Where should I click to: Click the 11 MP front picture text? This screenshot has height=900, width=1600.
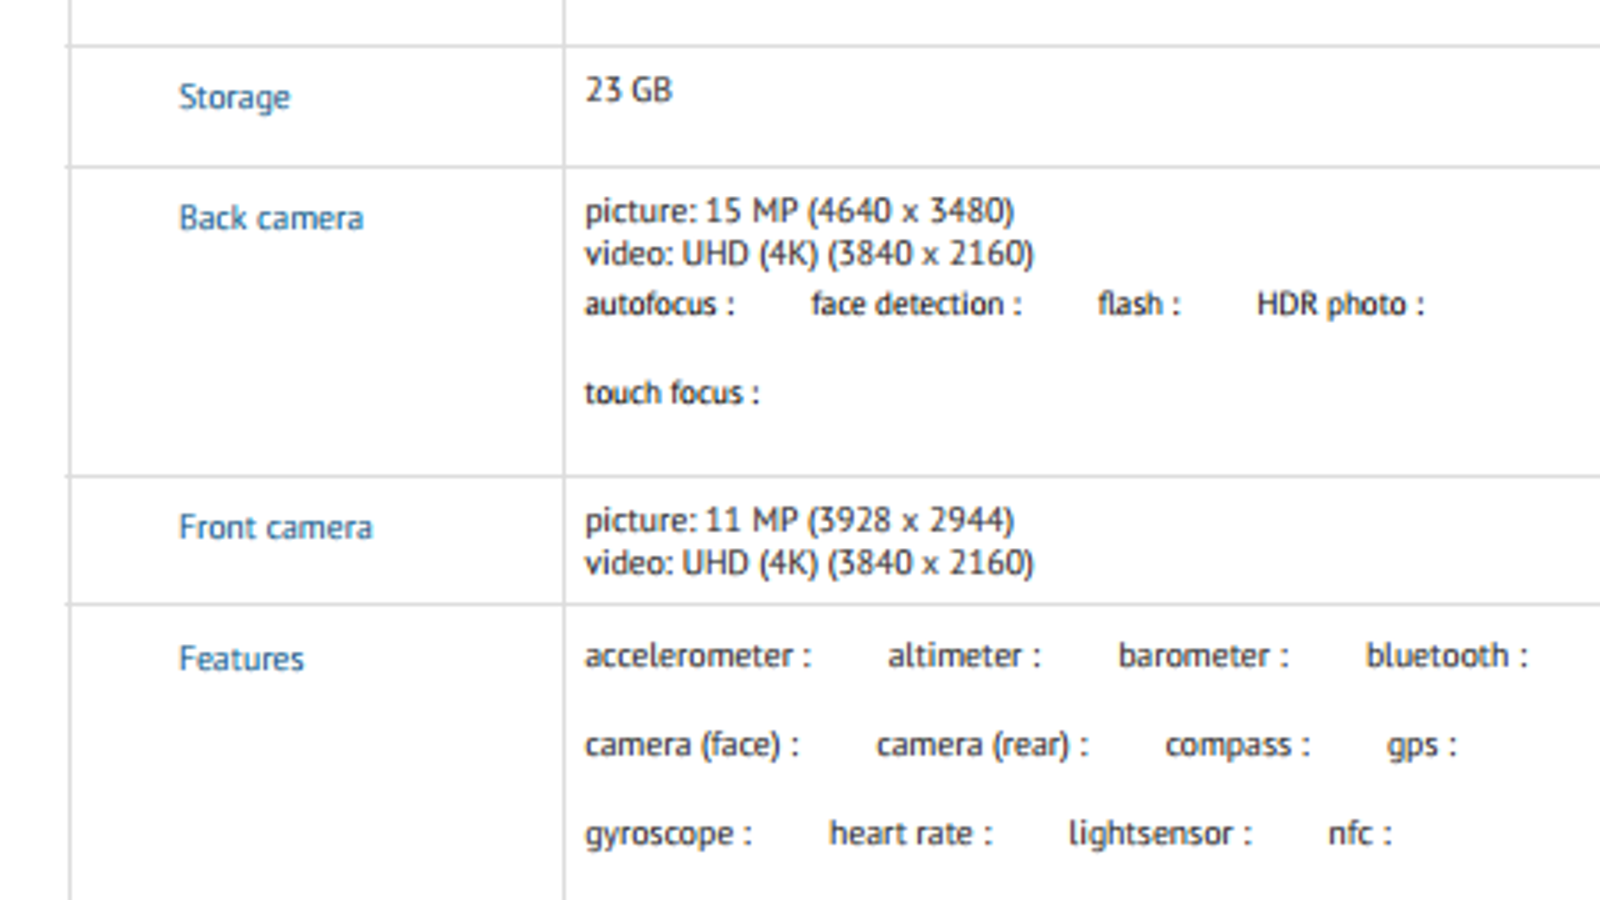point(799,520)
